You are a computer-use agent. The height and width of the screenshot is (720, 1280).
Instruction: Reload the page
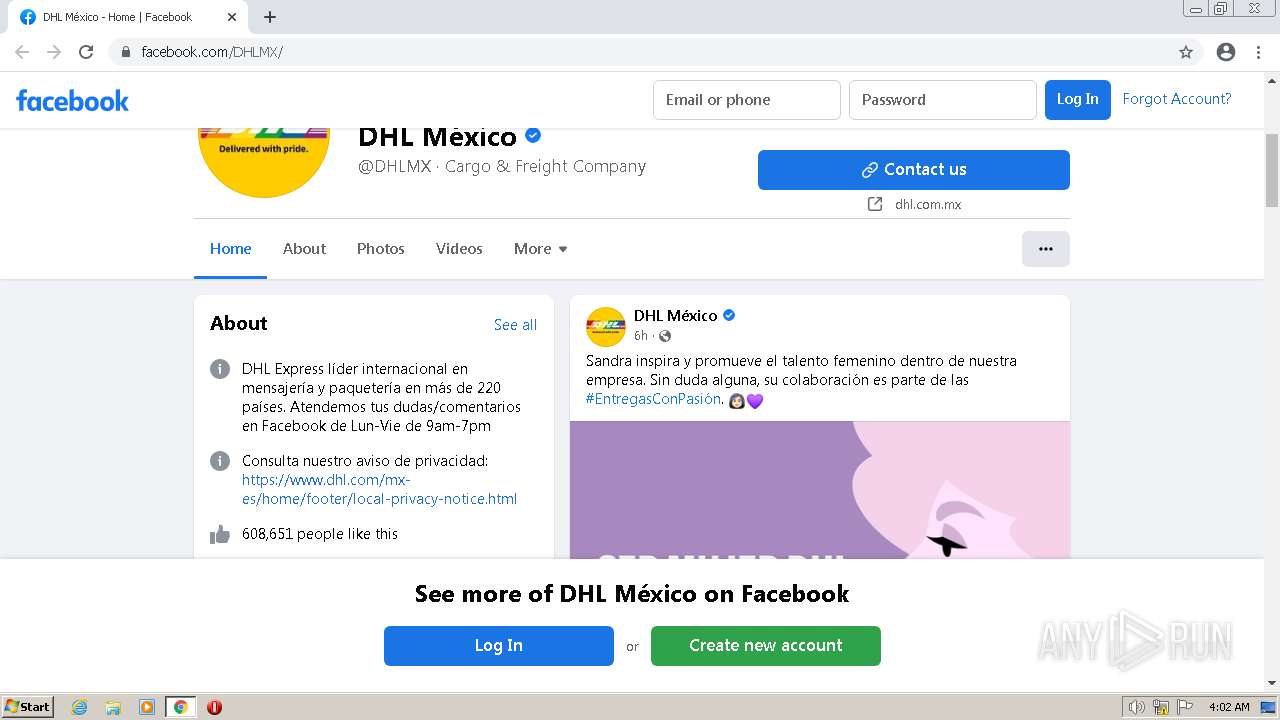[x=86, y=52]
